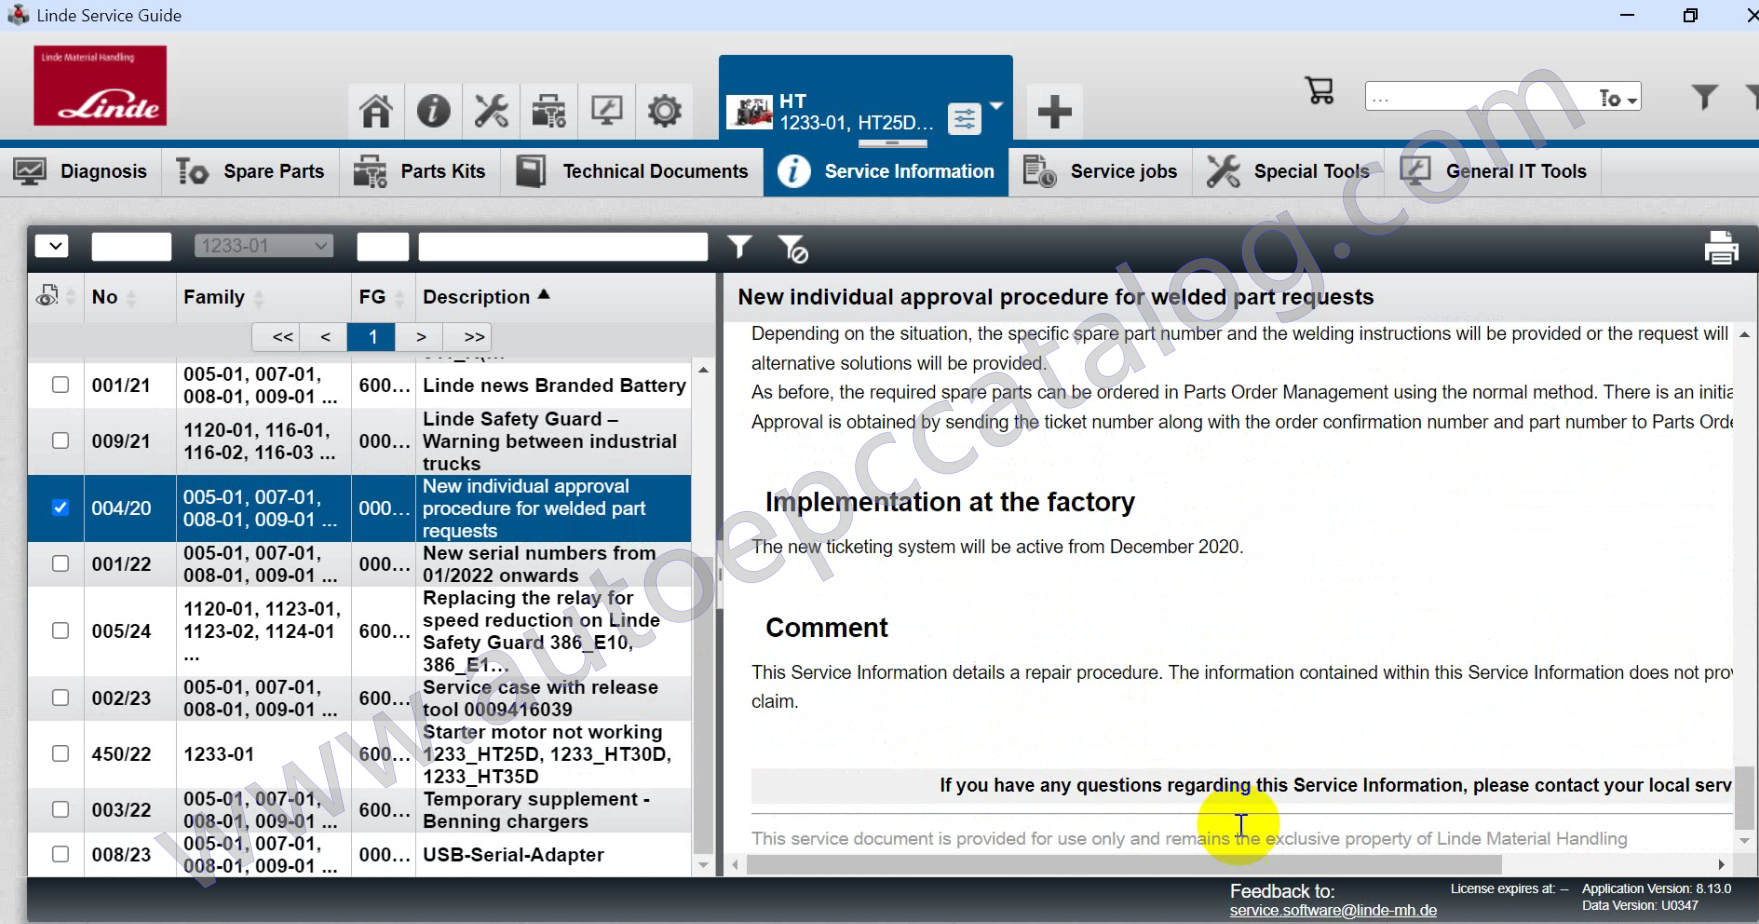This screenshot has width=1759, height=924.
Task: Open the shopping cart
Action: [1320, 91]
